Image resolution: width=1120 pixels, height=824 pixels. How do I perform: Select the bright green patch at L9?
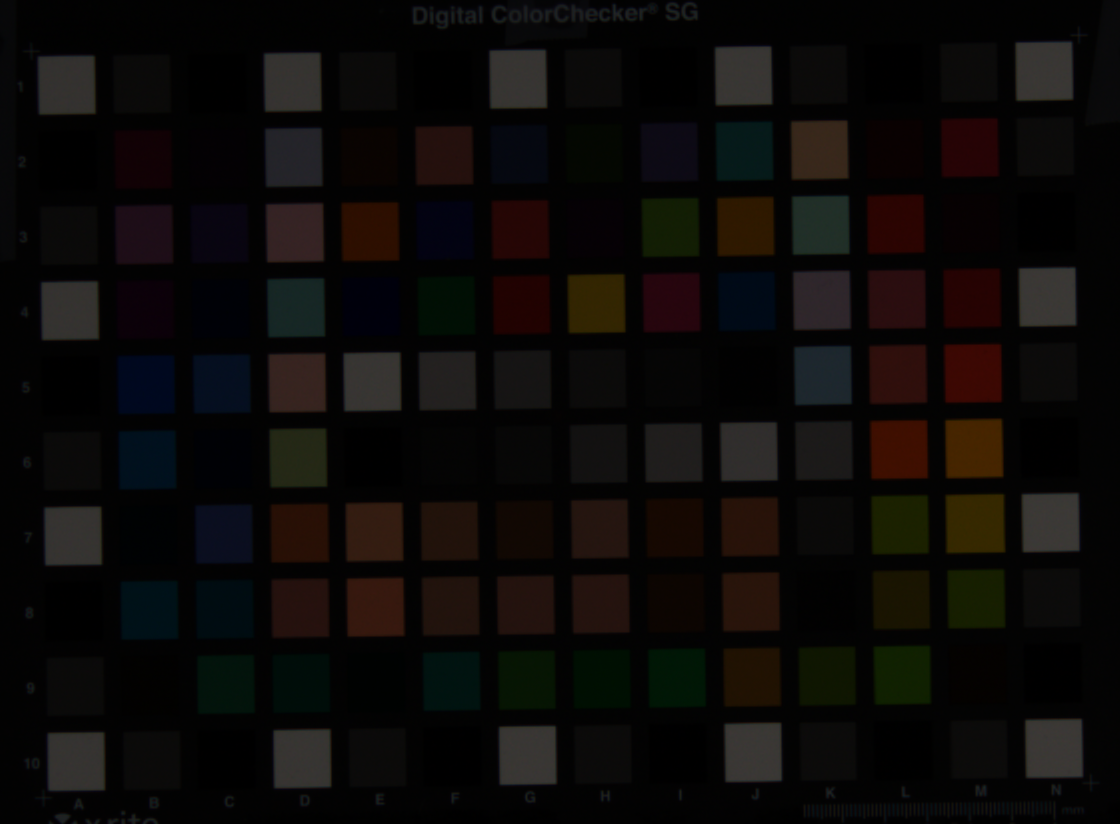tap(902, 675)
